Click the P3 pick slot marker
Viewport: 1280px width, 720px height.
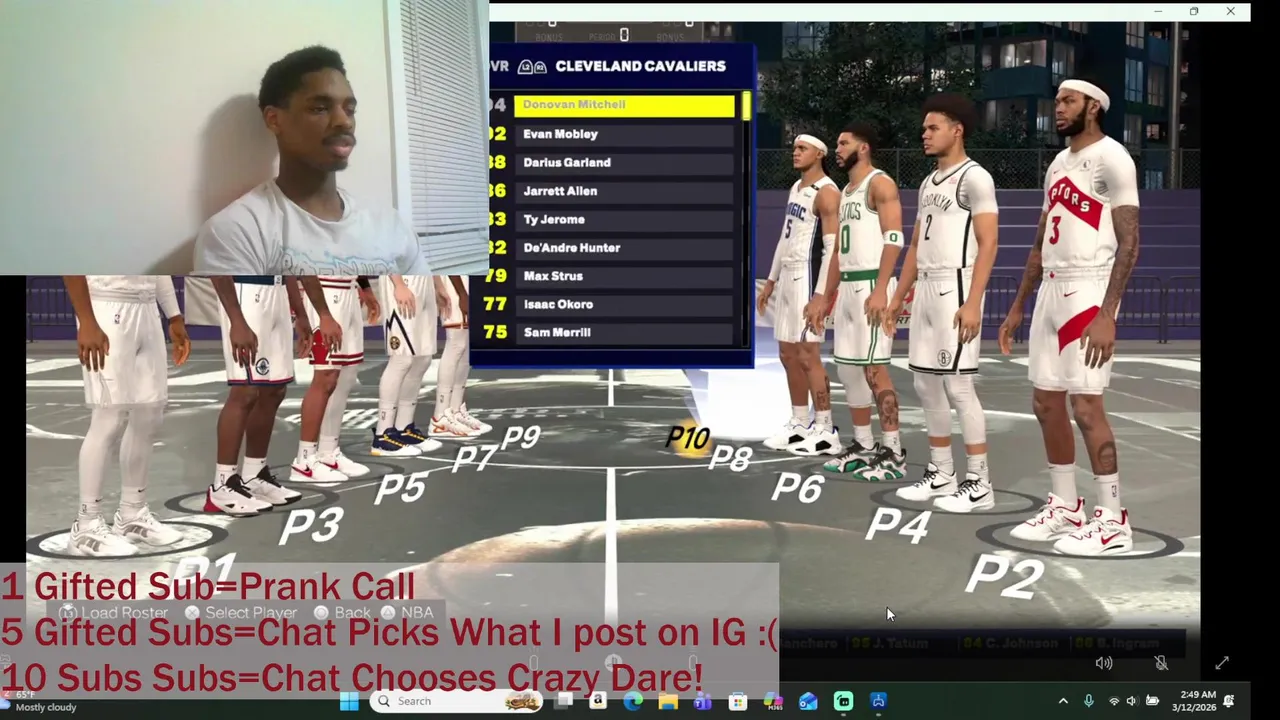coord(311,526)
